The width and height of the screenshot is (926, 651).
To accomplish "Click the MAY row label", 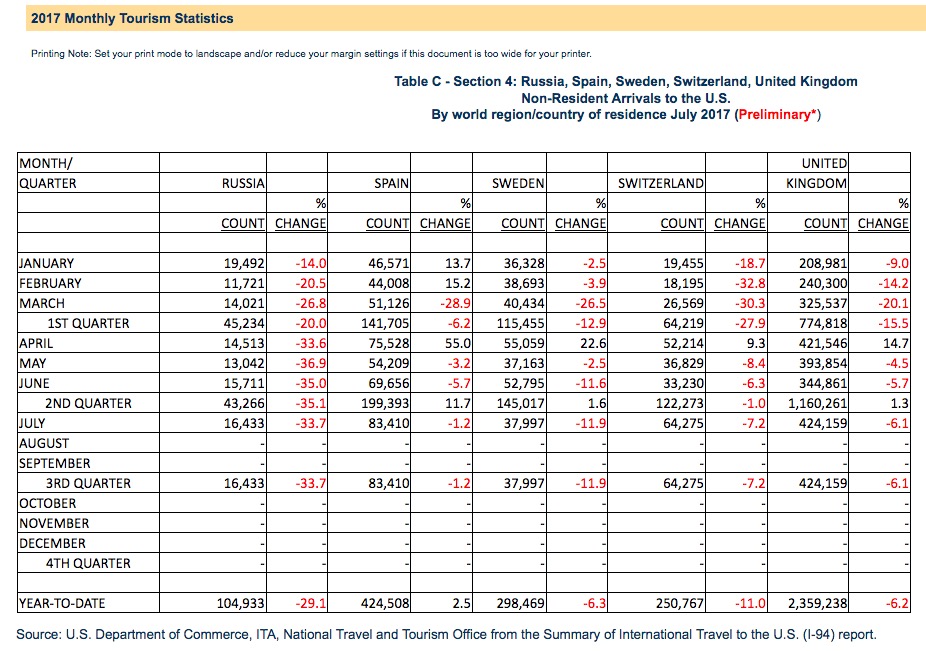I will (32, 363).
